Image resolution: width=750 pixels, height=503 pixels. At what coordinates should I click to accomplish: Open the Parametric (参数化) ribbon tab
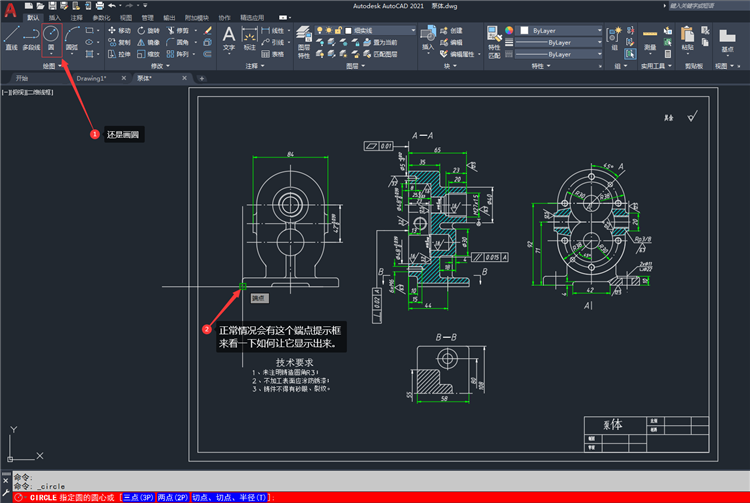pos(101,18)
